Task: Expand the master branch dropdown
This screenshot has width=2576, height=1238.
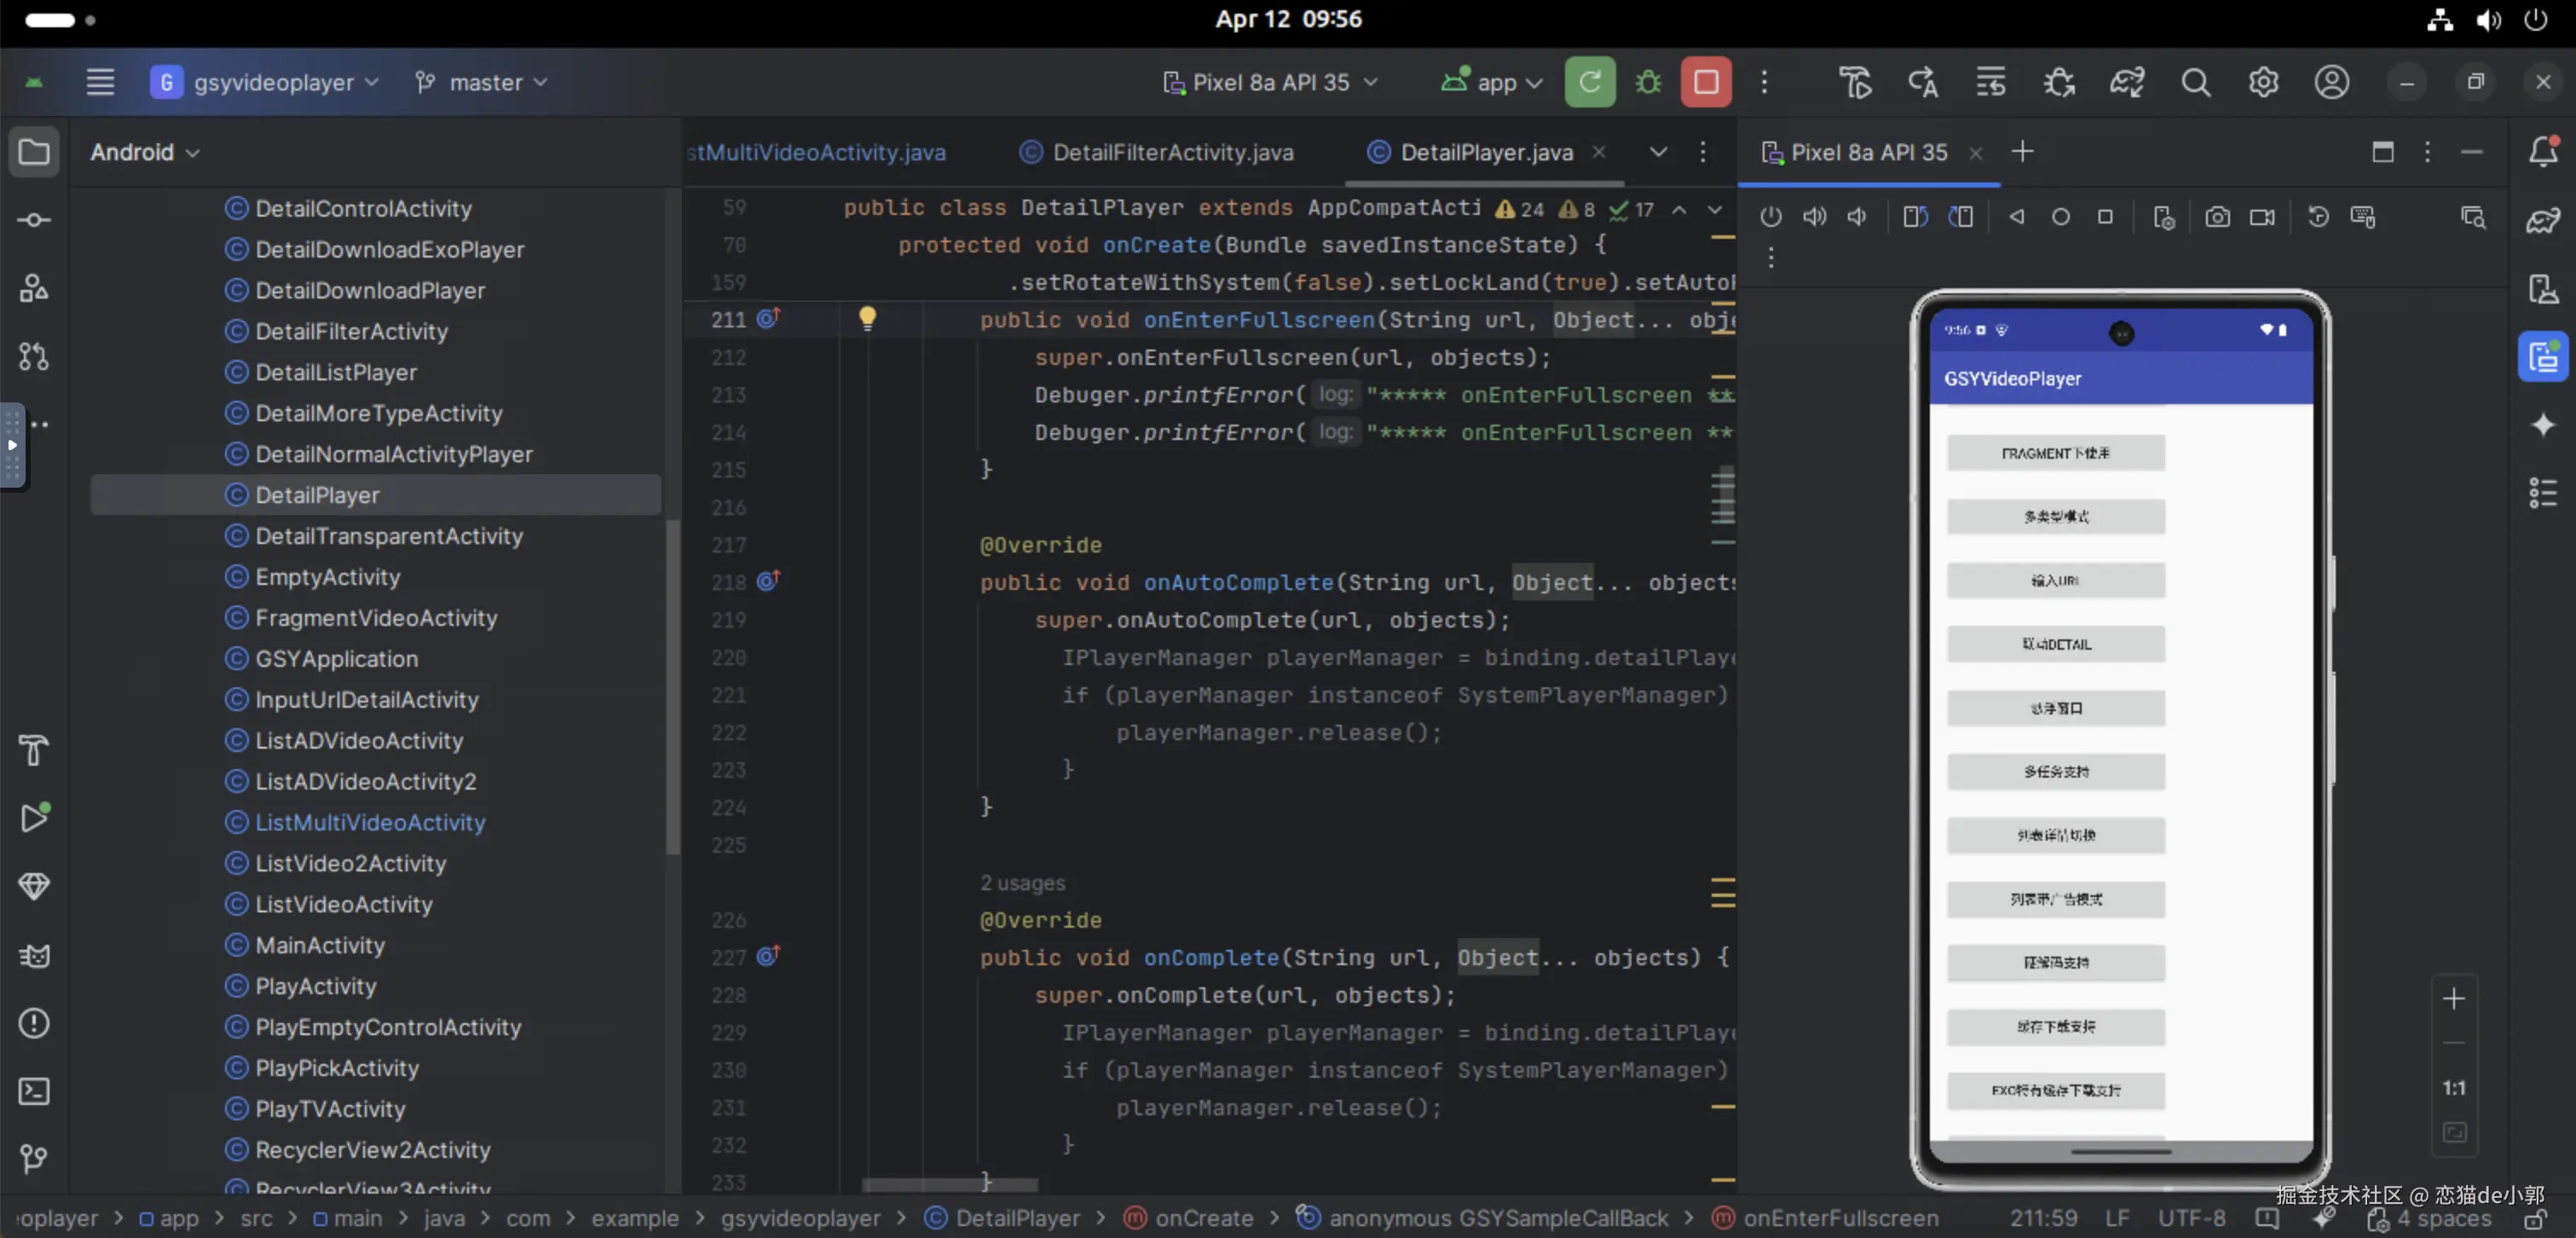Action: [x=483, y=82]
